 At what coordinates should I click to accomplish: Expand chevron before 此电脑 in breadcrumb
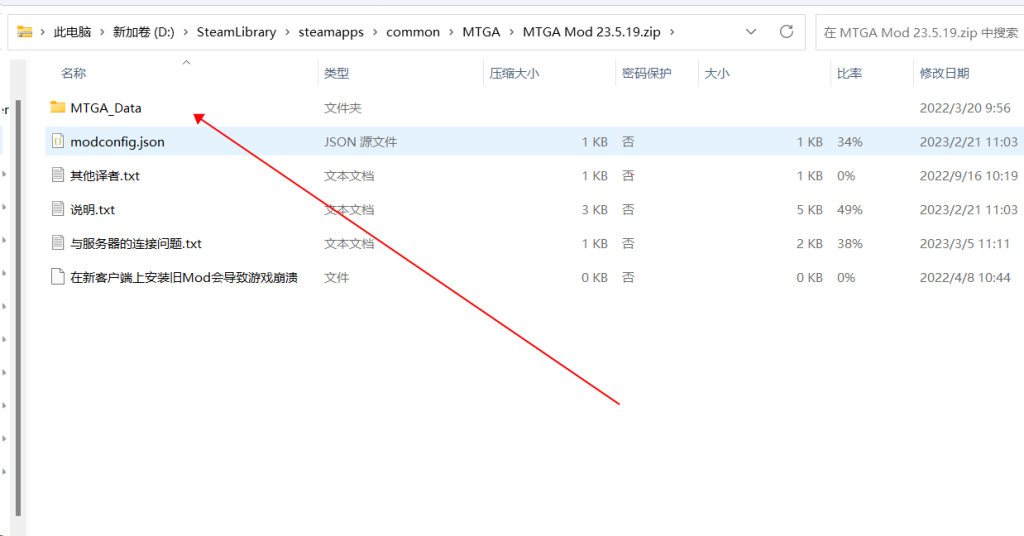42,32
